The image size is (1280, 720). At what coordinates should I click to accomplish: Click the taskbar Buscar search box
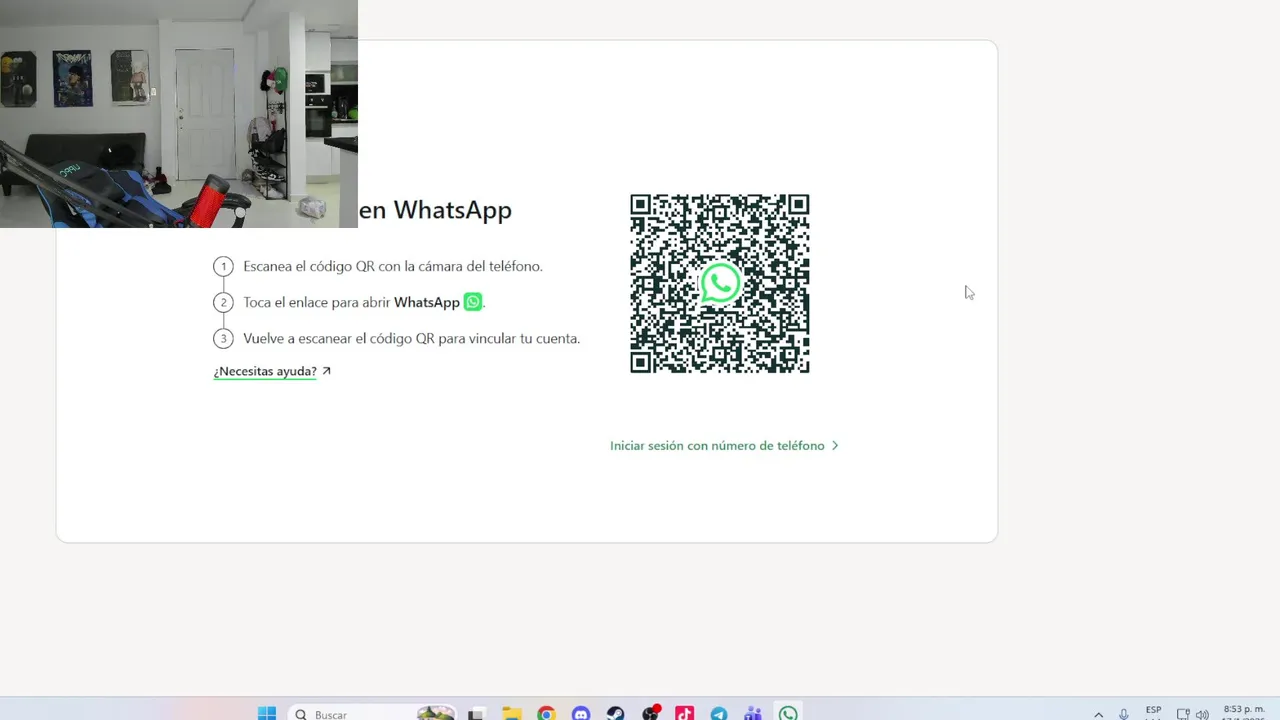[x=373, y=713]
